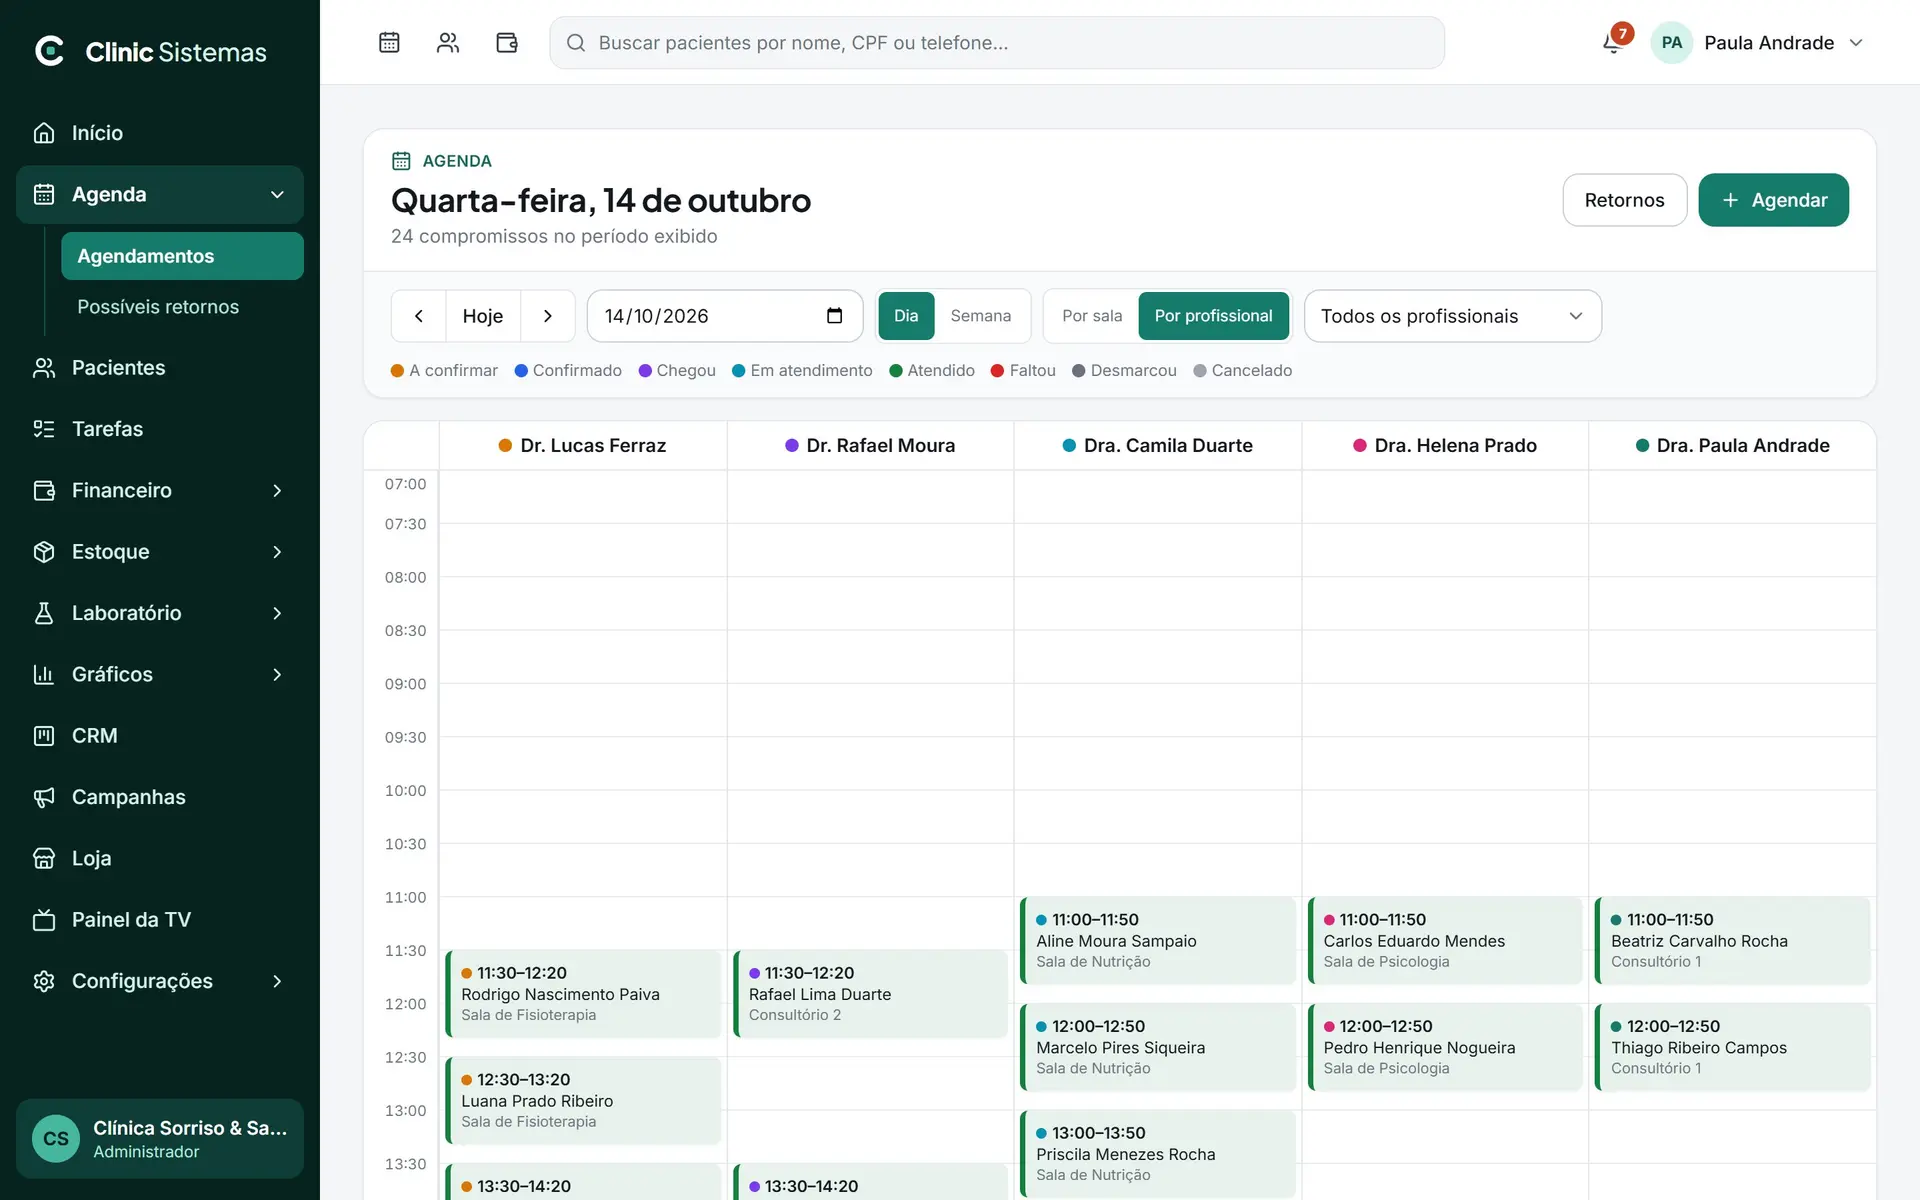Go to Início in the sidebar
Image resolution: width=1920 pixels, height=1200 pixels.
[160, 133]
